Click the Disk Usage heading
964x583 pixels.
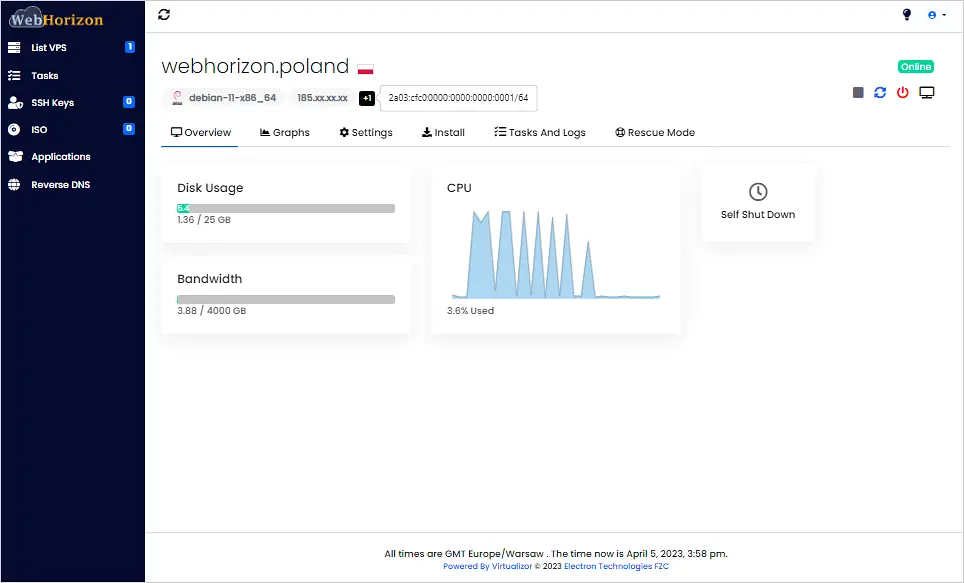210,188
